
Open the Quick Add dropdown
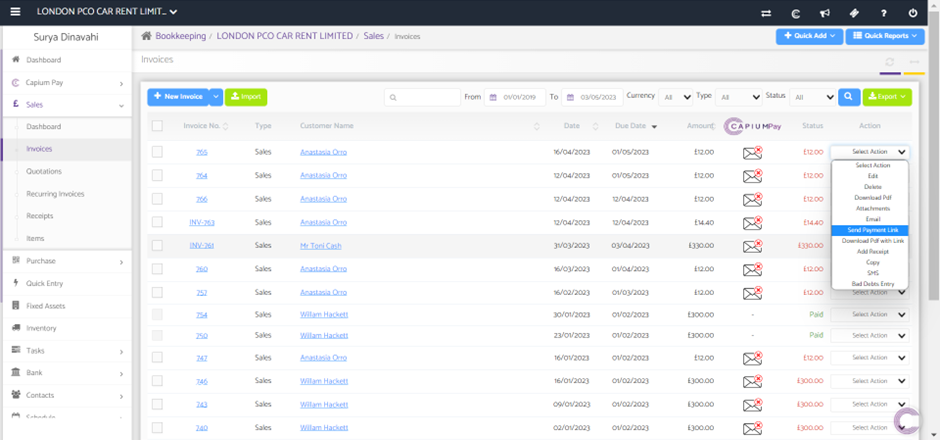click(x=809, y=36)
